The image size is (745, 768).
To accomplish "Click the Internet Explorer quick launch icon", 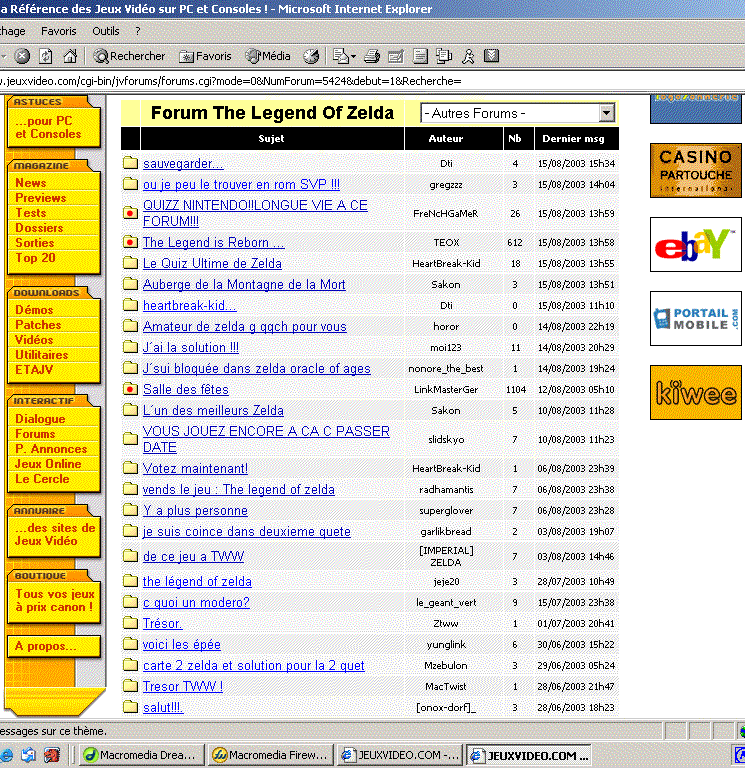I will (7, 755).
